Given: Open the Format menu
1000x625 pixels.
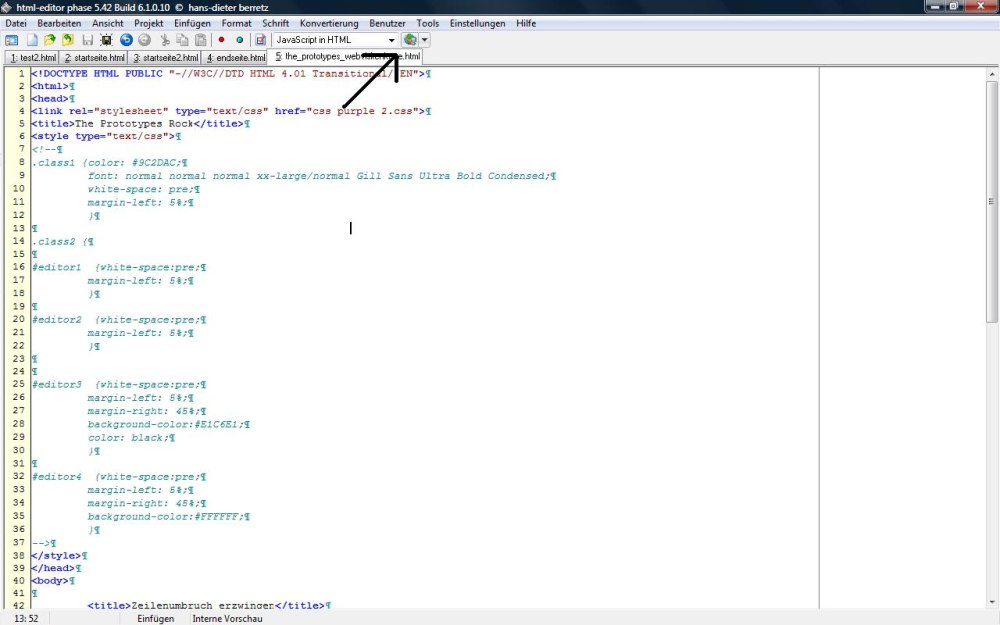Looking at the screenshot, I should pyautogui.click(x=237, y=24).
